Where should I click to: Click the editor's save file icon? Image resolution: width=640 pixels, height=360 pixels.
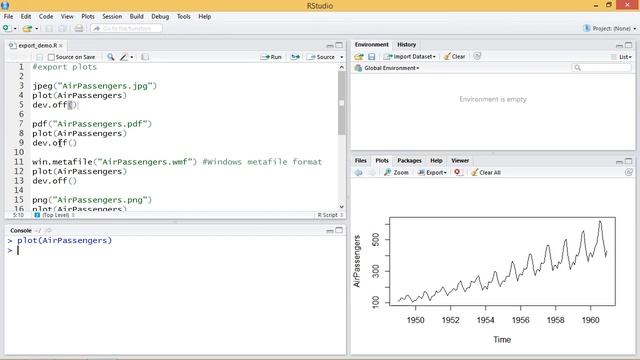[40, 57]
